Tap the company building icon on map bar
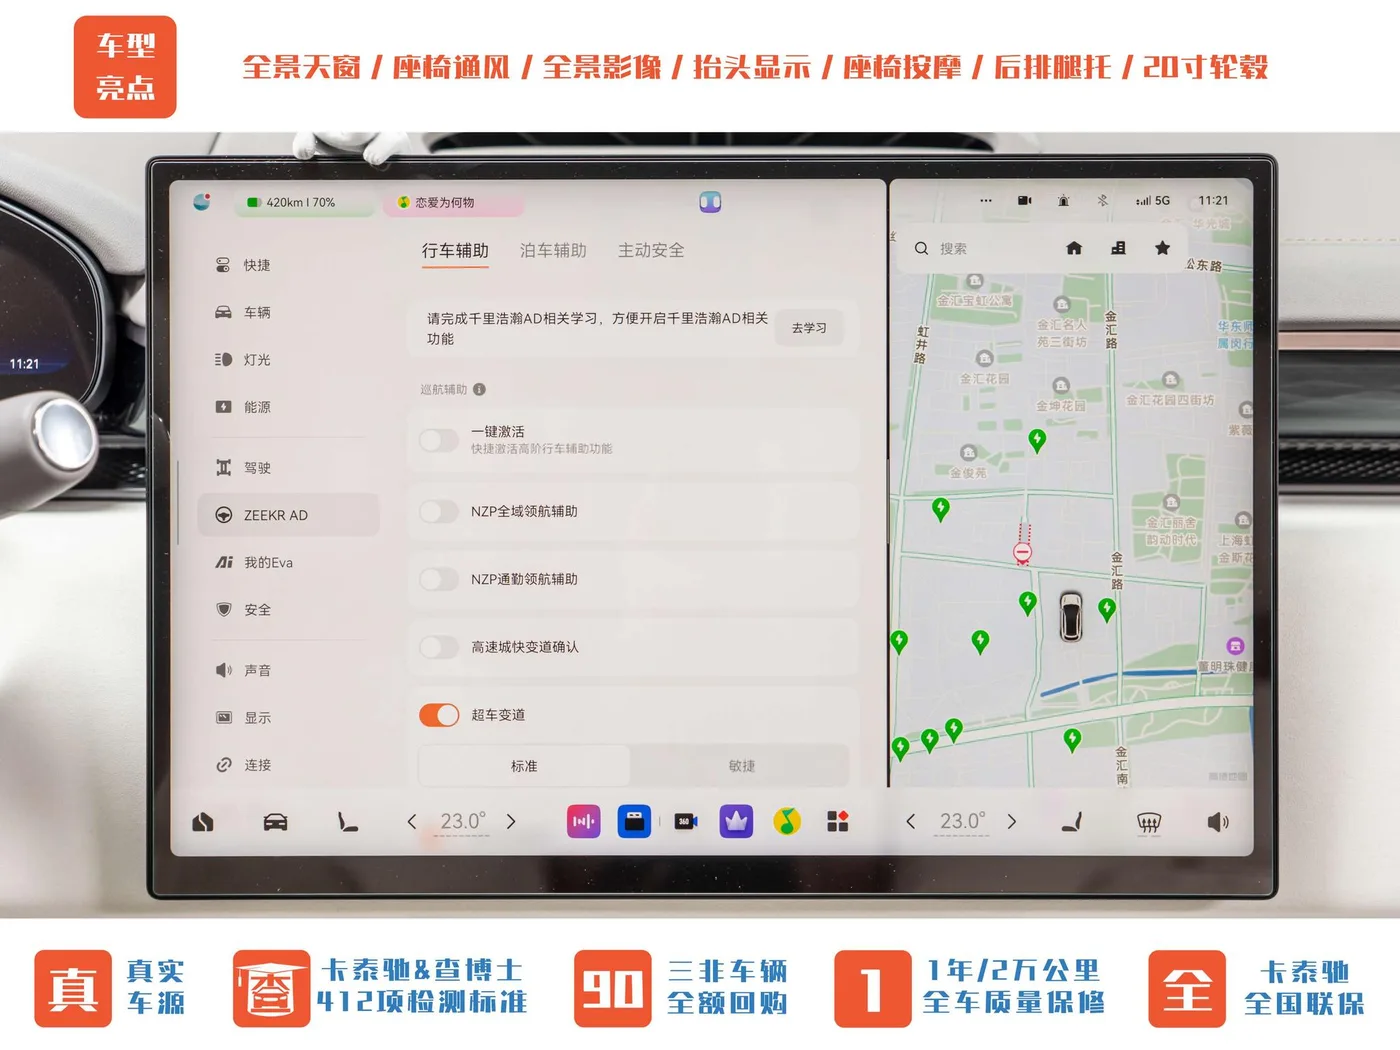This screenshot has height=1050, width=1400. pyautogui.click(x=1118, y=248)
